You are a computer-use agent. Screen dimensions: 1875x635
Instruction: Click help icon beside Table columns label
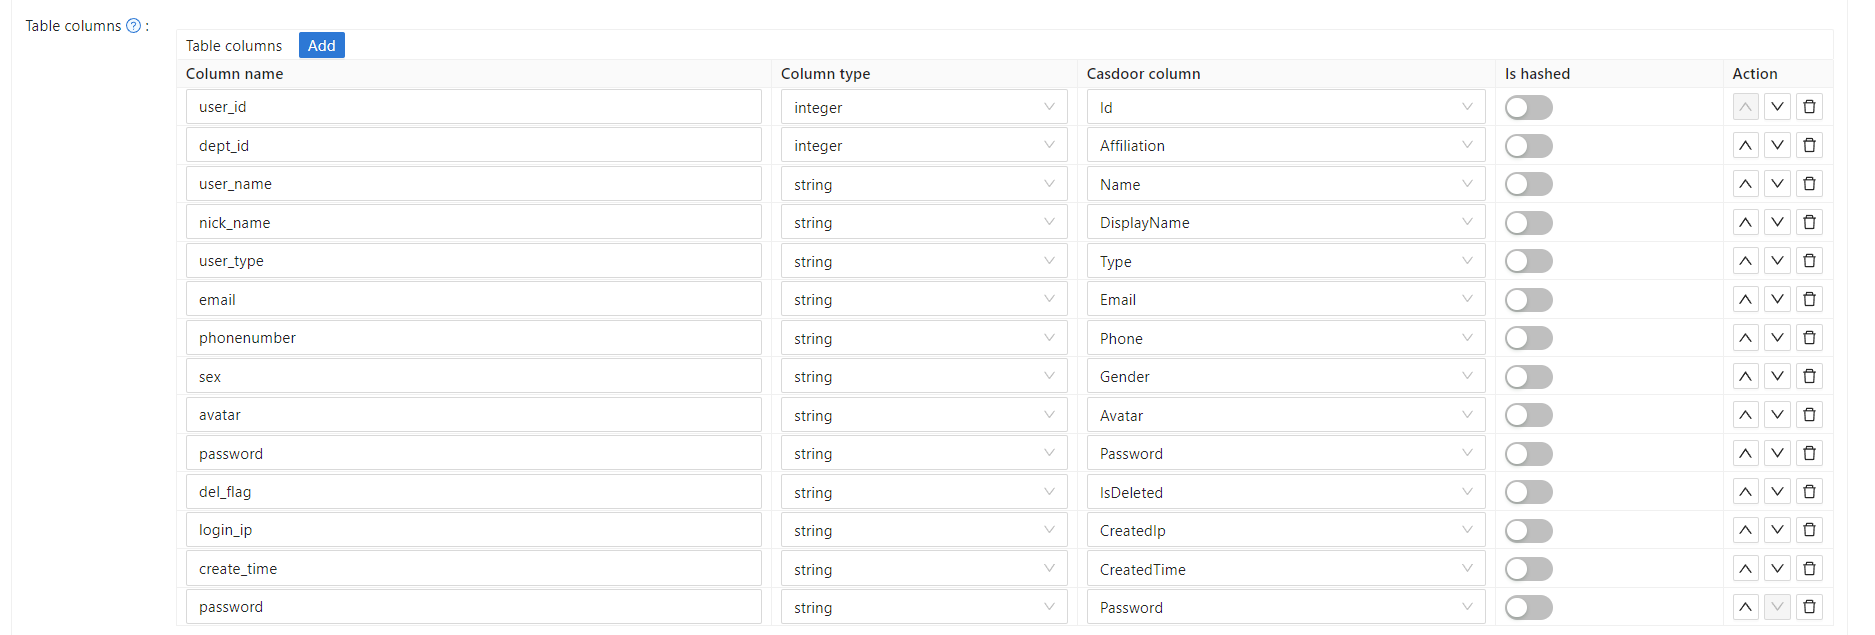pos(133,26)
